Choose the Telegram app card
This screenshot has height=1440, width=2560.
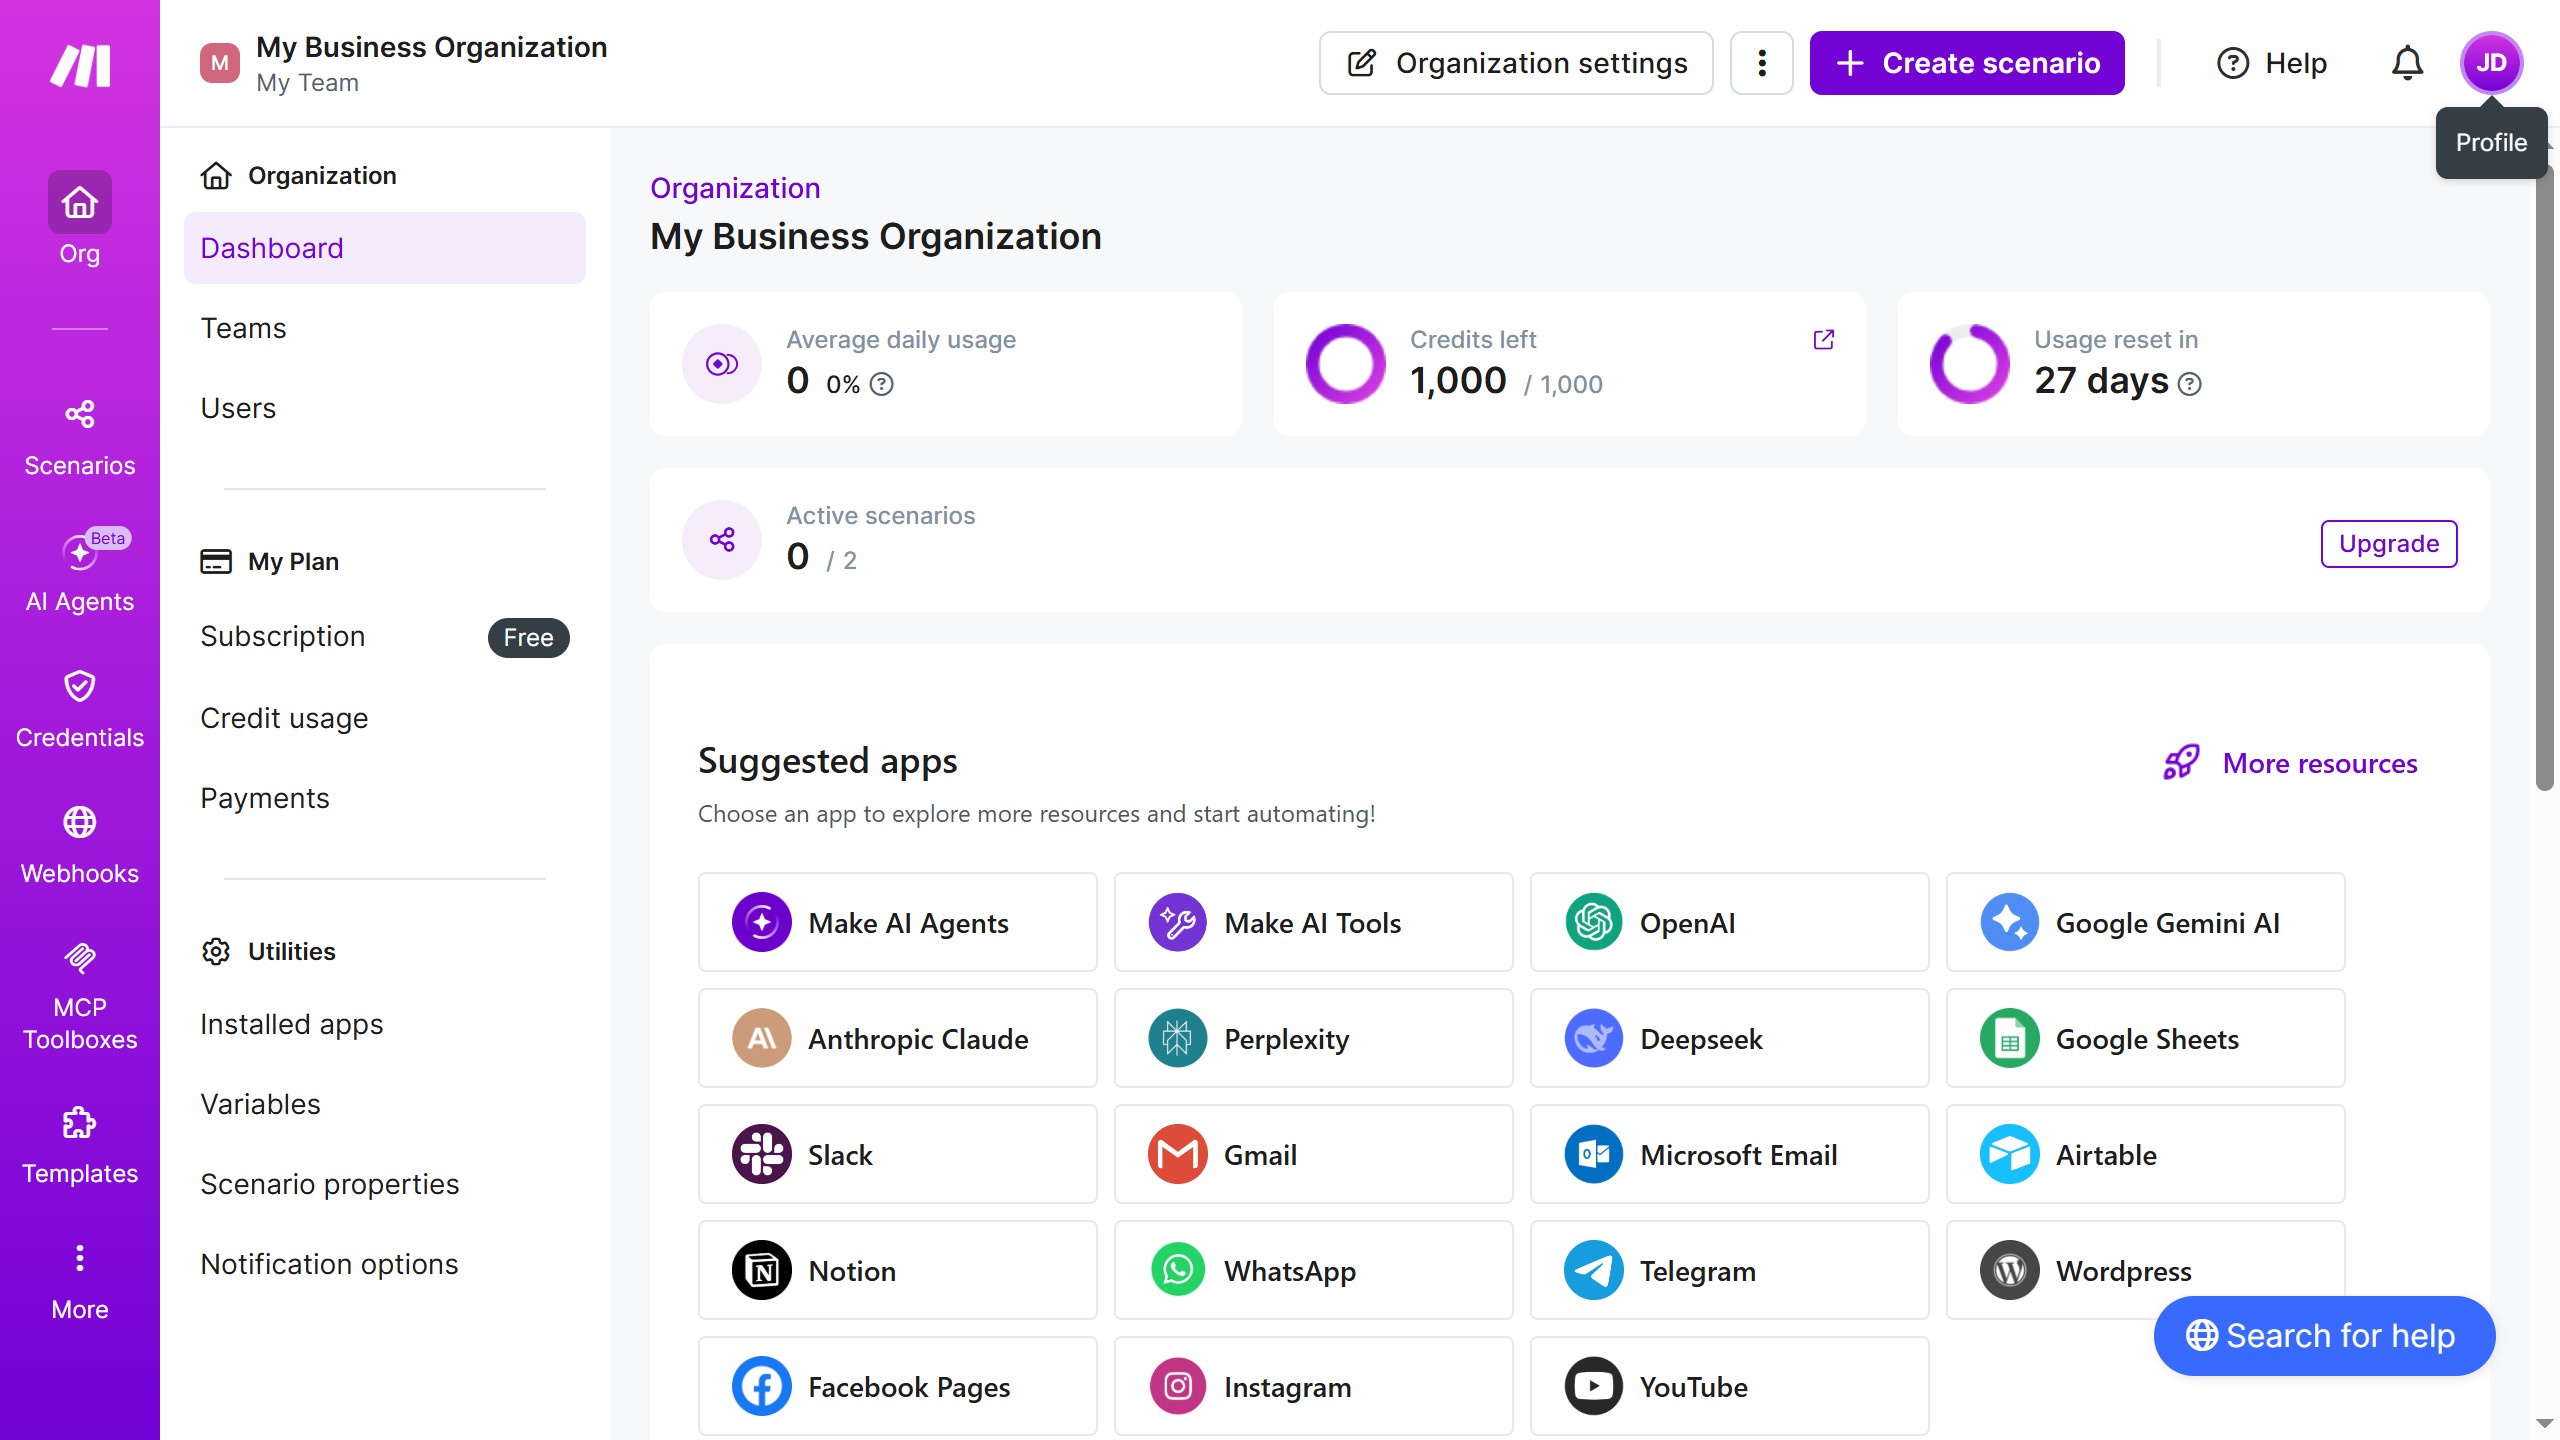[1730, 1270]
